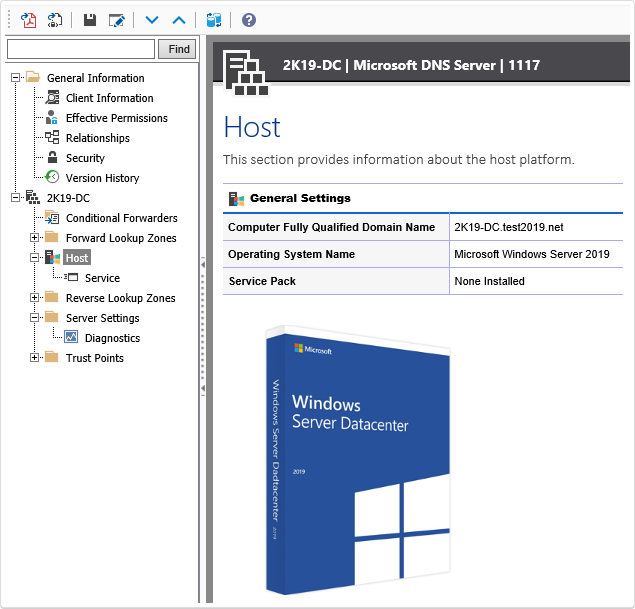Select 2K19-DC tree item label
Viewport: 635px width, 609px height.
(68, 198)
